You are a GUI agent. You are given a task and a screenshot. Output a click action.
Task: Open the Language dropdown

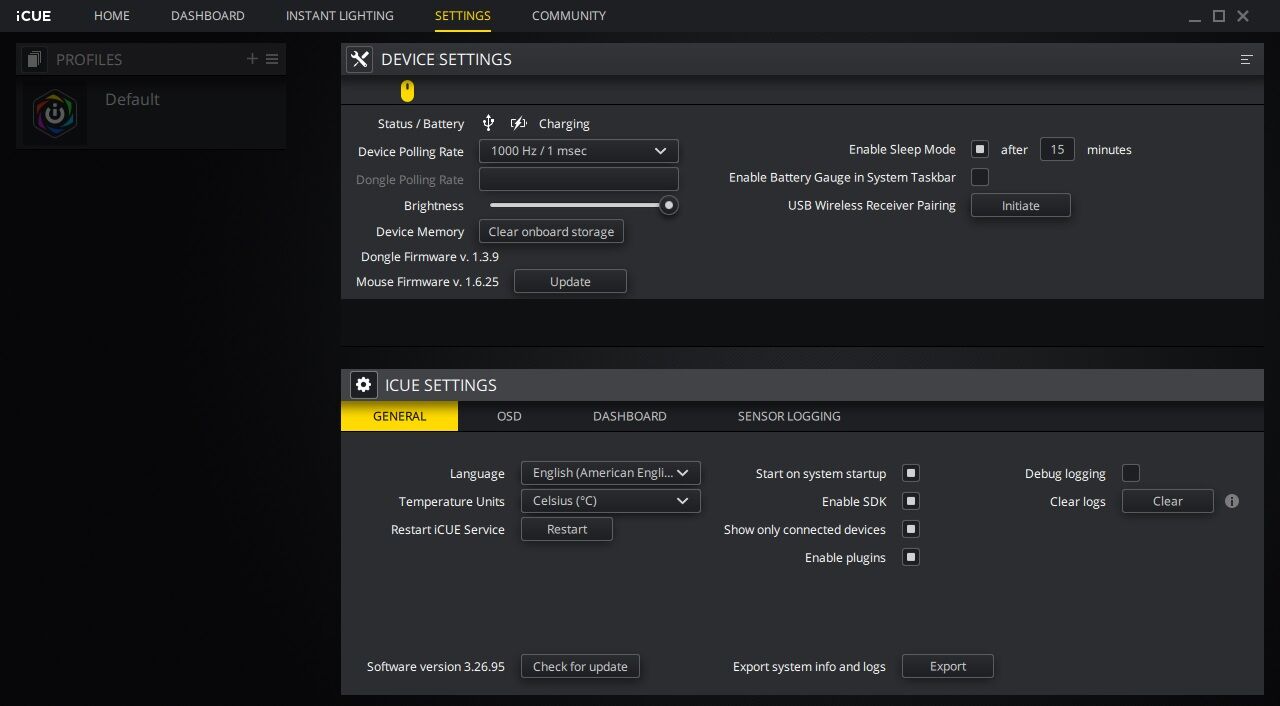tap(611, 473)
